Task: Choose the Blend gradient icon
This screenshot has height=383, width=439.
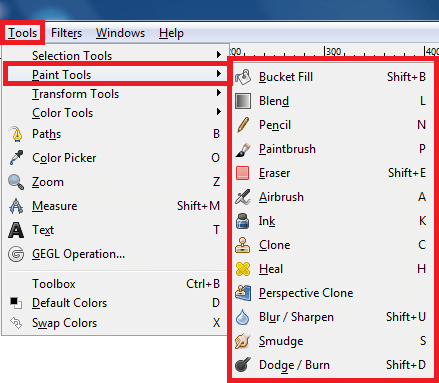Action: click(243, 101)
